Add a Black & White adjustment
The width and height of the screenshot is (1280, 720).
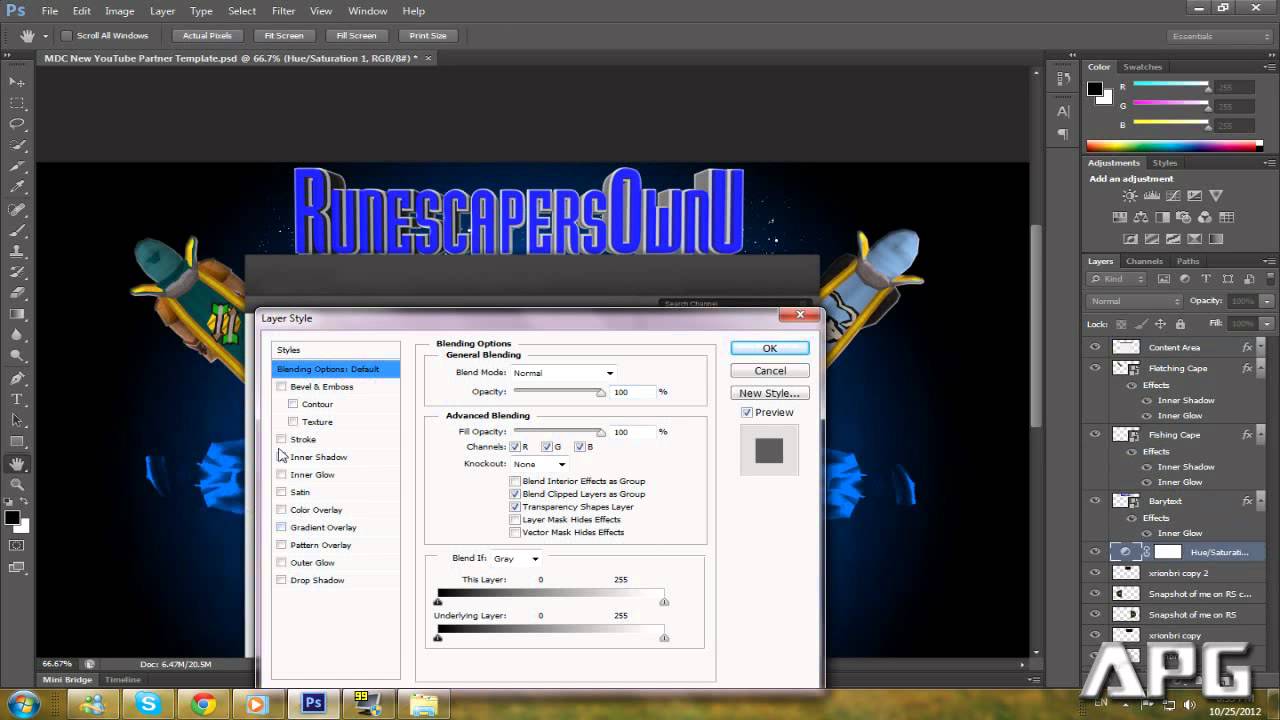click(1162, 217)
